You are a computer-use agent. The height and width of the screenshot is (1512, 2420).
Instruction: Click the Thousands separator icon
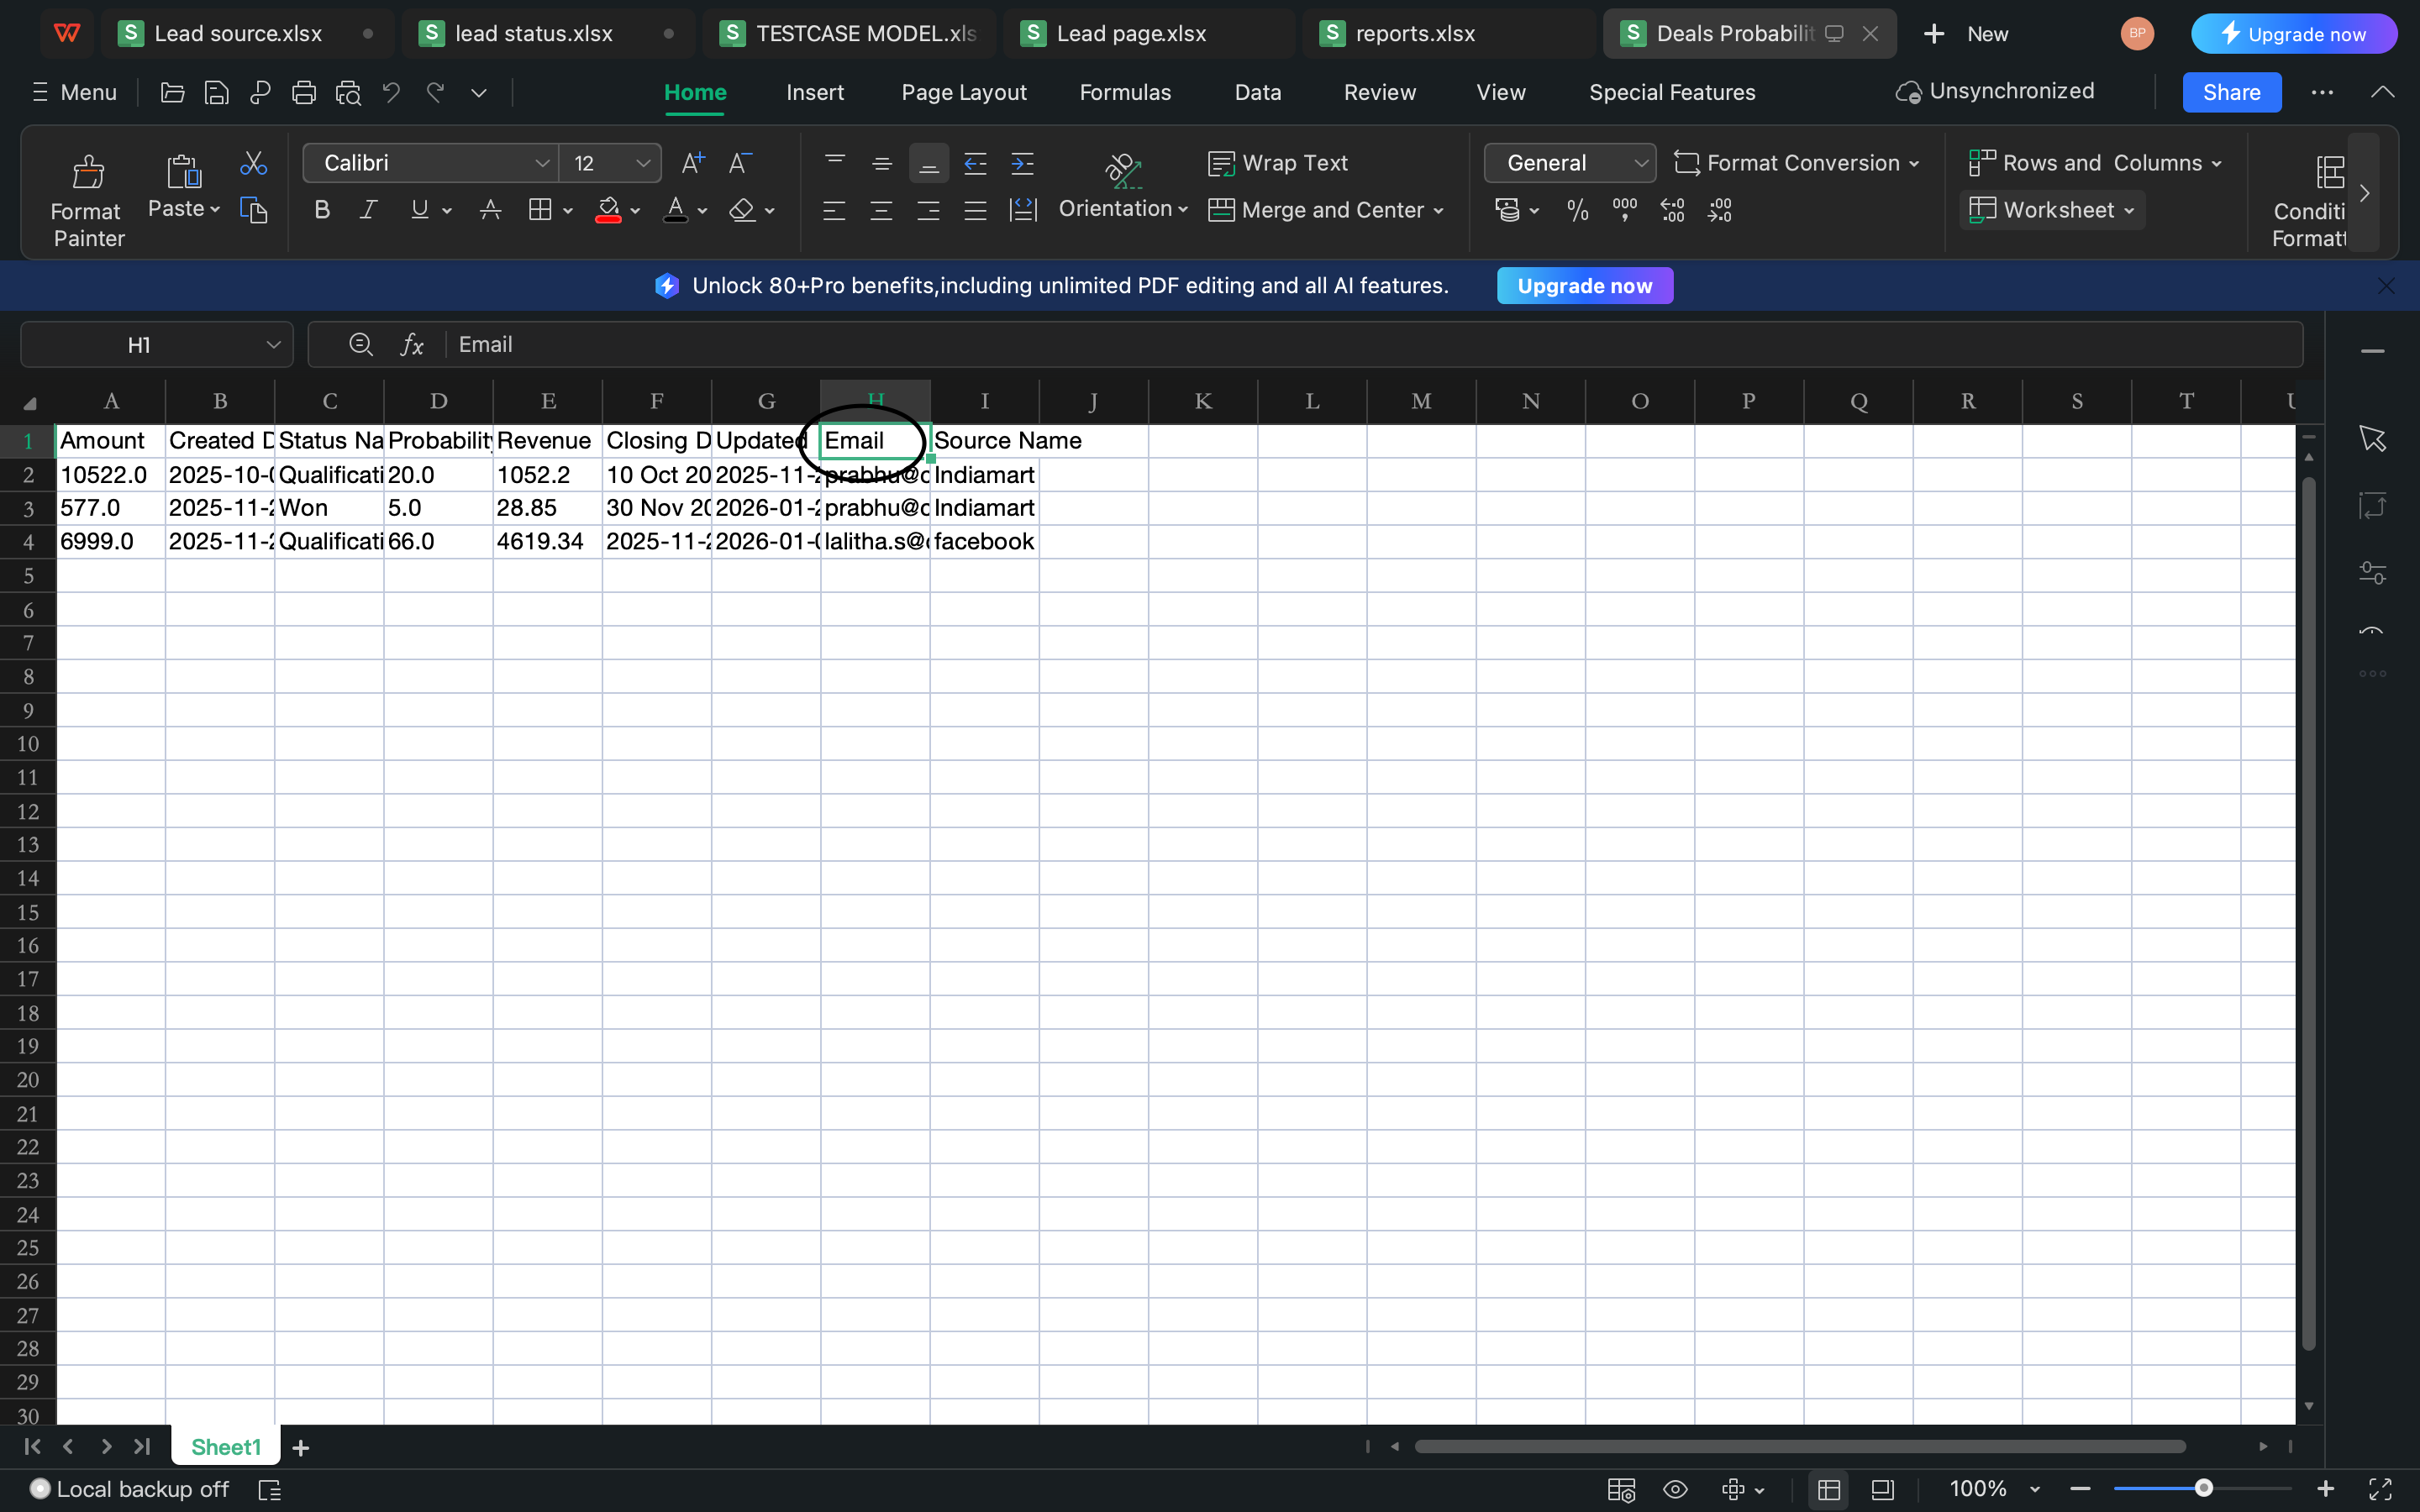pos(1625,210)
